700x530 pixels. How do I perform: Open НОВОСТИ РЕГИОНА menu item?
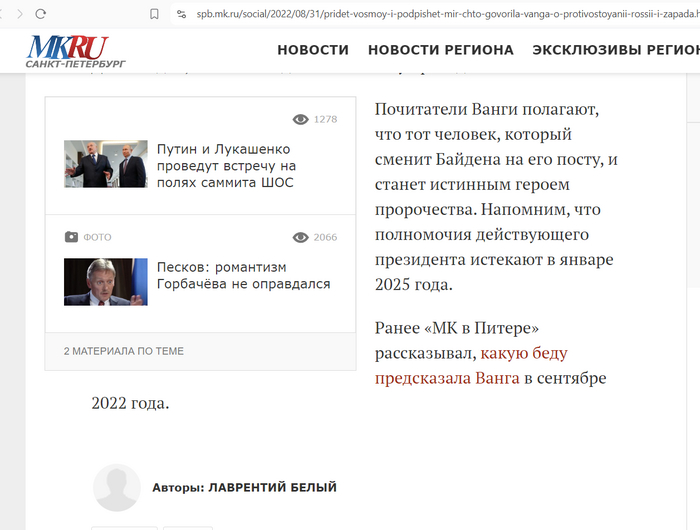tap(441, 50)
